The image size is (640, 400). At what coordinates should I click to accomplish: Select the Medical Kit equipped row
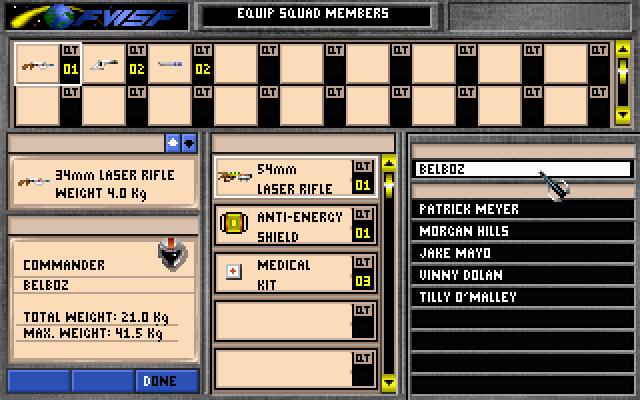(296, 273)
